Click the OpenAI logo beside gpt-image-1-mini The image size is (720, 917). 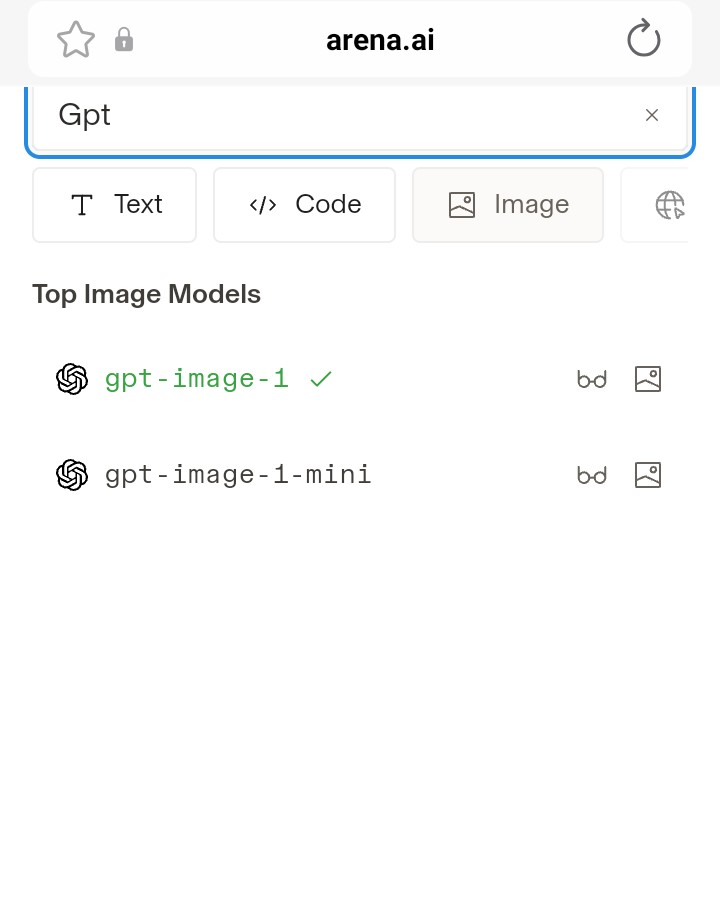point(72,475)
